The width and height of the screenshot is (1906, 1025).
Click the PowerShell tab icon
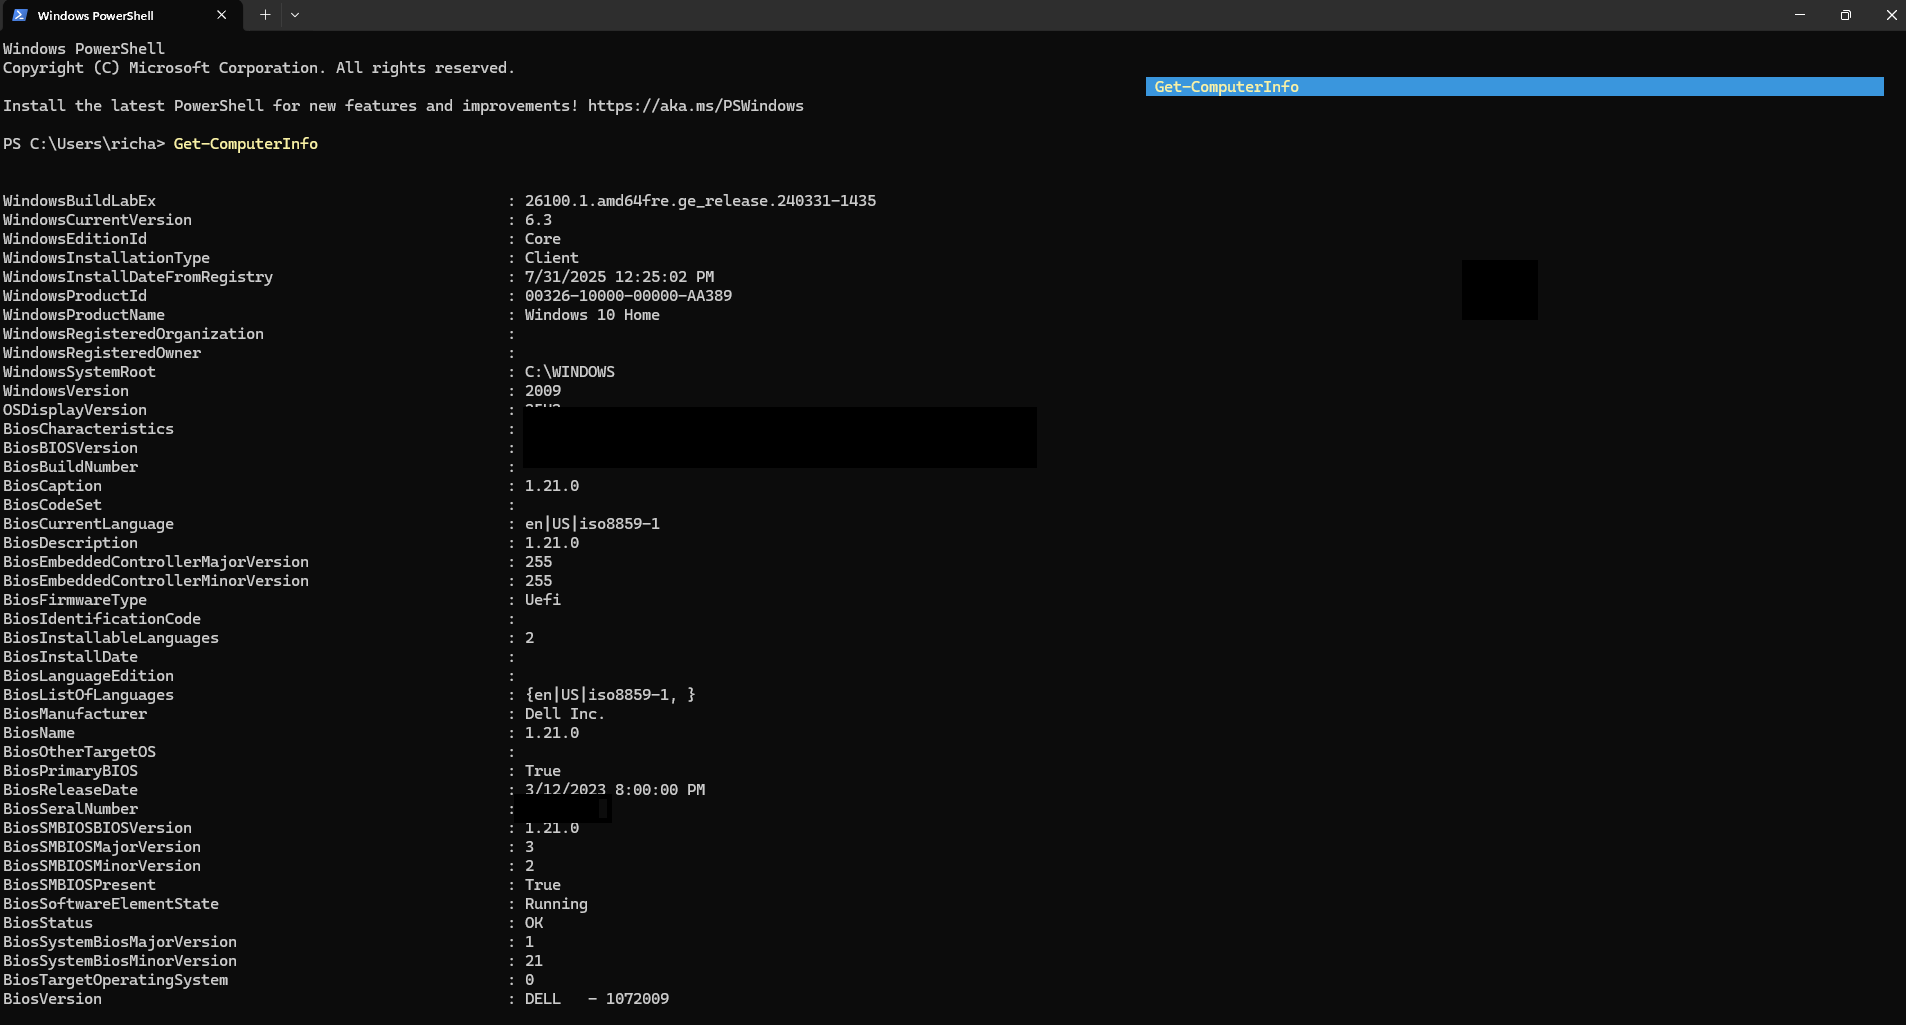click(20, 15)
